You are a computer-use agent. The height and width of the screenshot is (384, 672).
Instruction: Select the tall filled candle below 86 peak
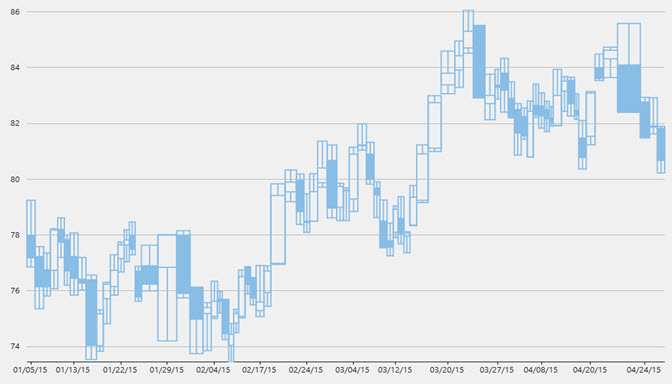tap(479, 62)
